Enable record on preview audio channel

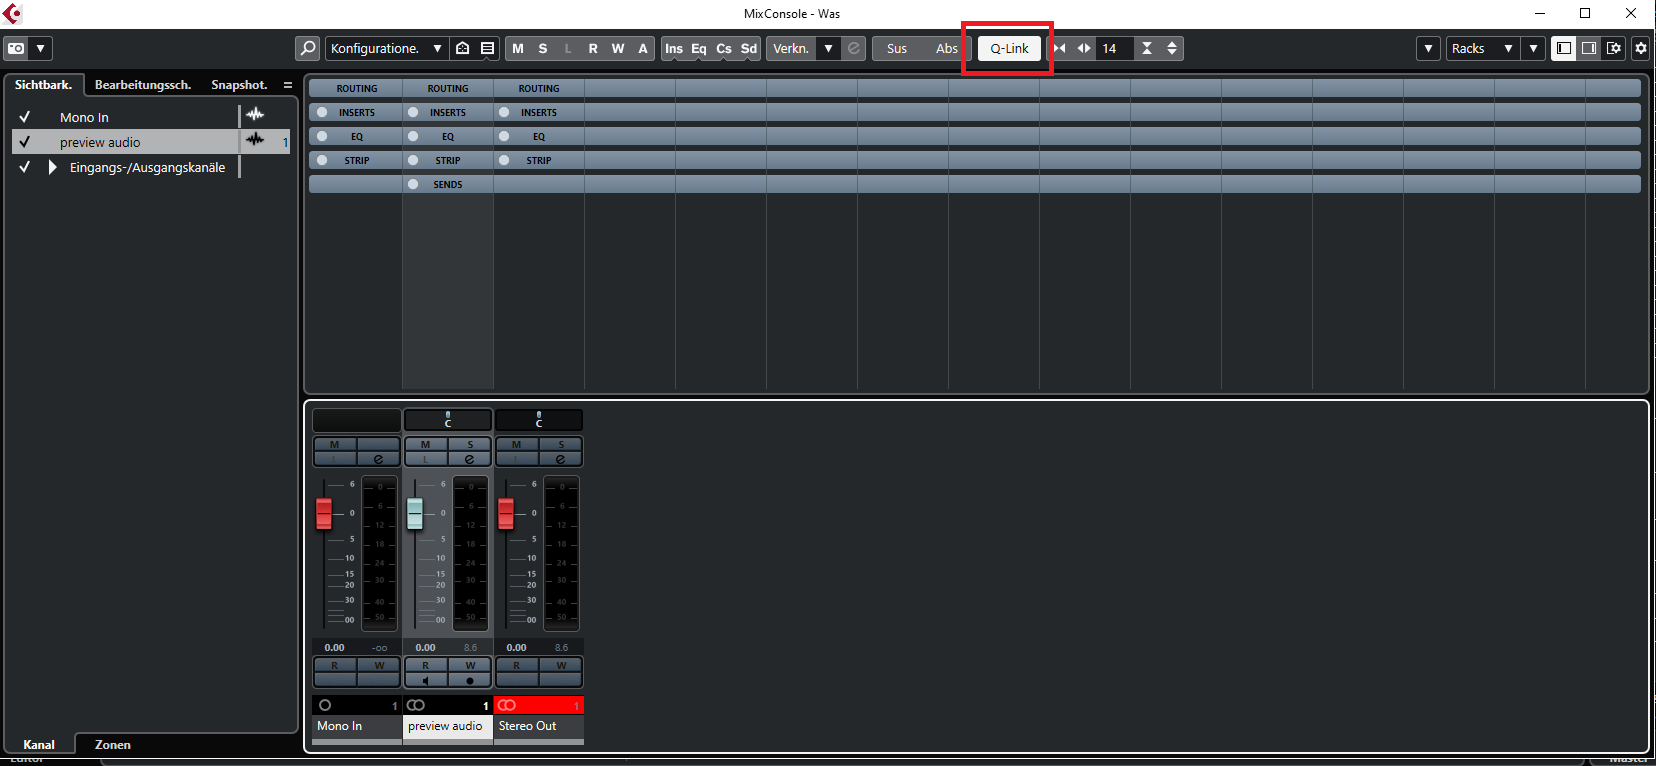point(470,680)
